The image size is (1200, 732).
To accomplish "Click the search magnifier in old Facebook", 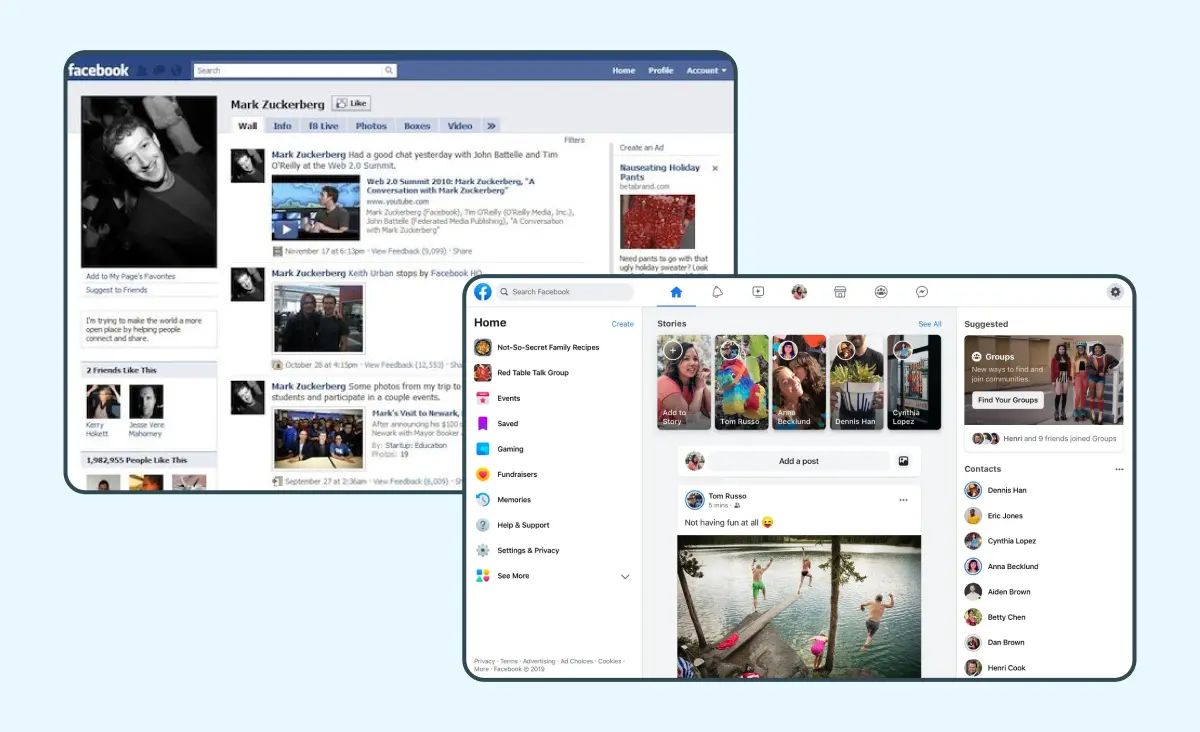I will [x=389, y=70].
